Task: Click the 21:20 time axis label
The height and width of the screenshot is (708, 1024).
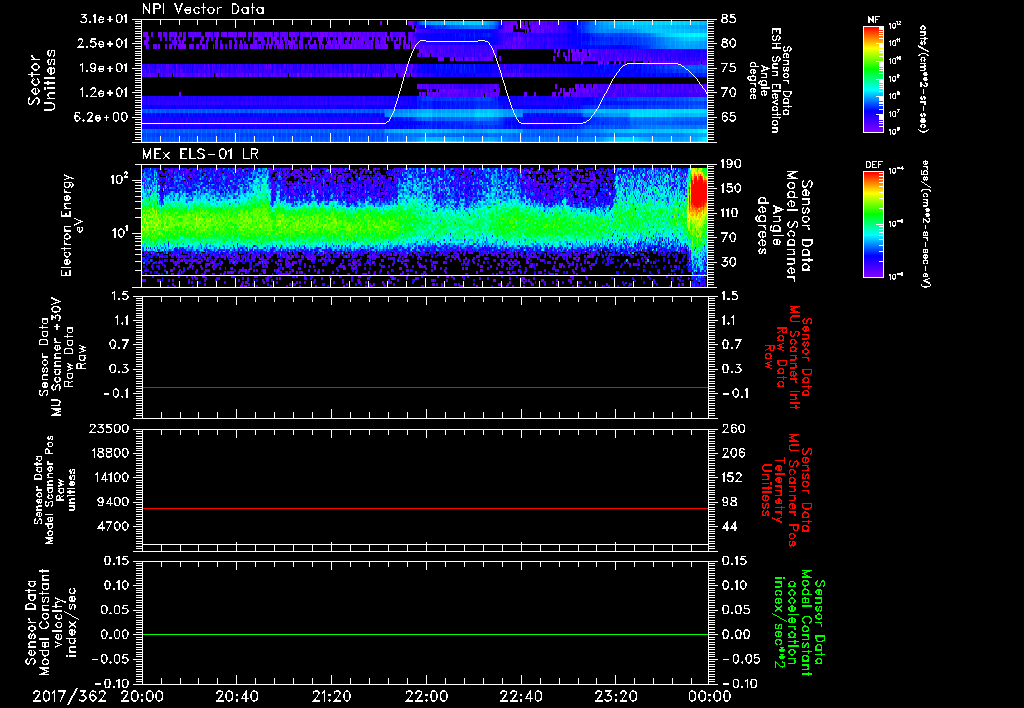Action: pos(331,695)
